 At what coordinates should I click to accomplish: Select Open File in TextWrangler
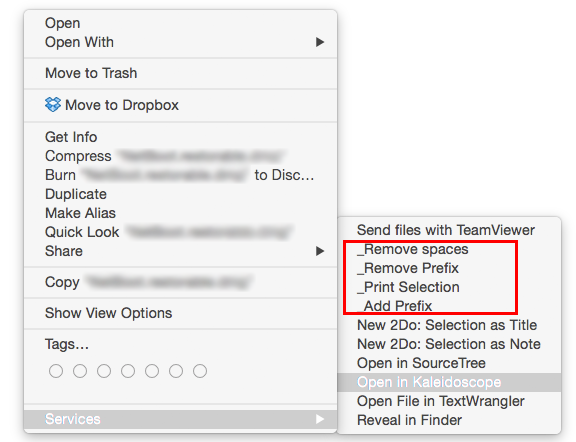click(x=440, y=401)
